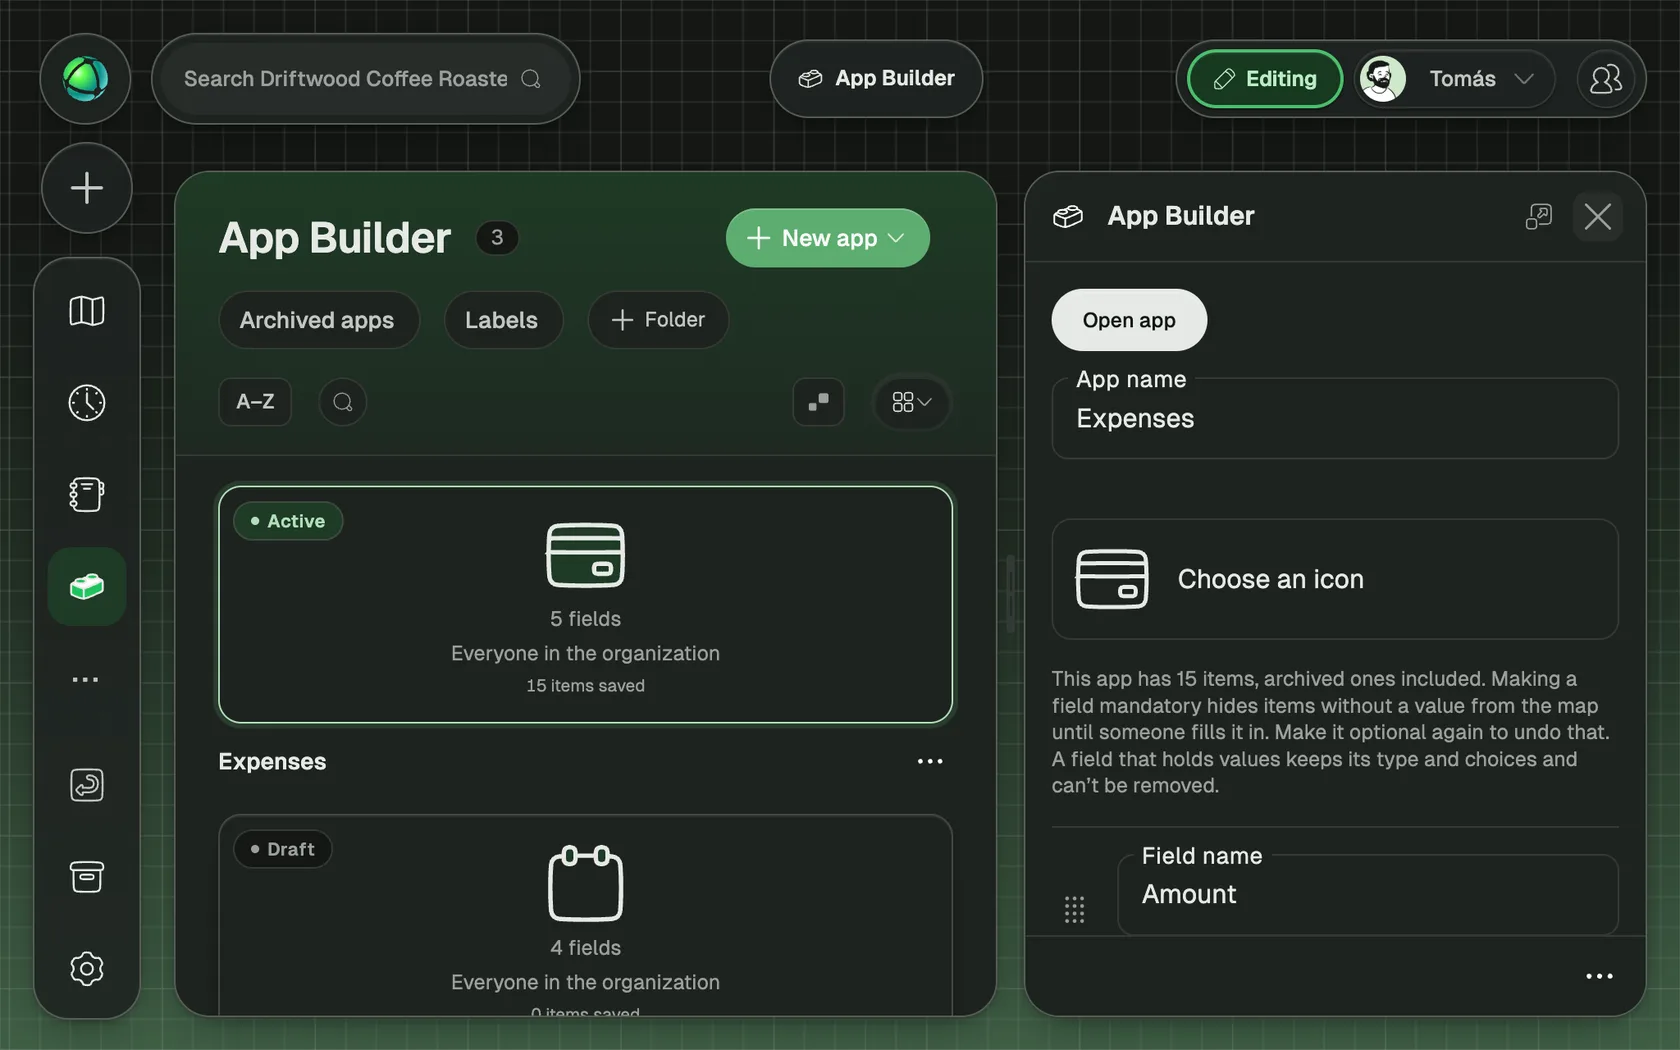Click Choose an icon
Viewport: 1680px width, 1050px height.
coord(1335,579)
